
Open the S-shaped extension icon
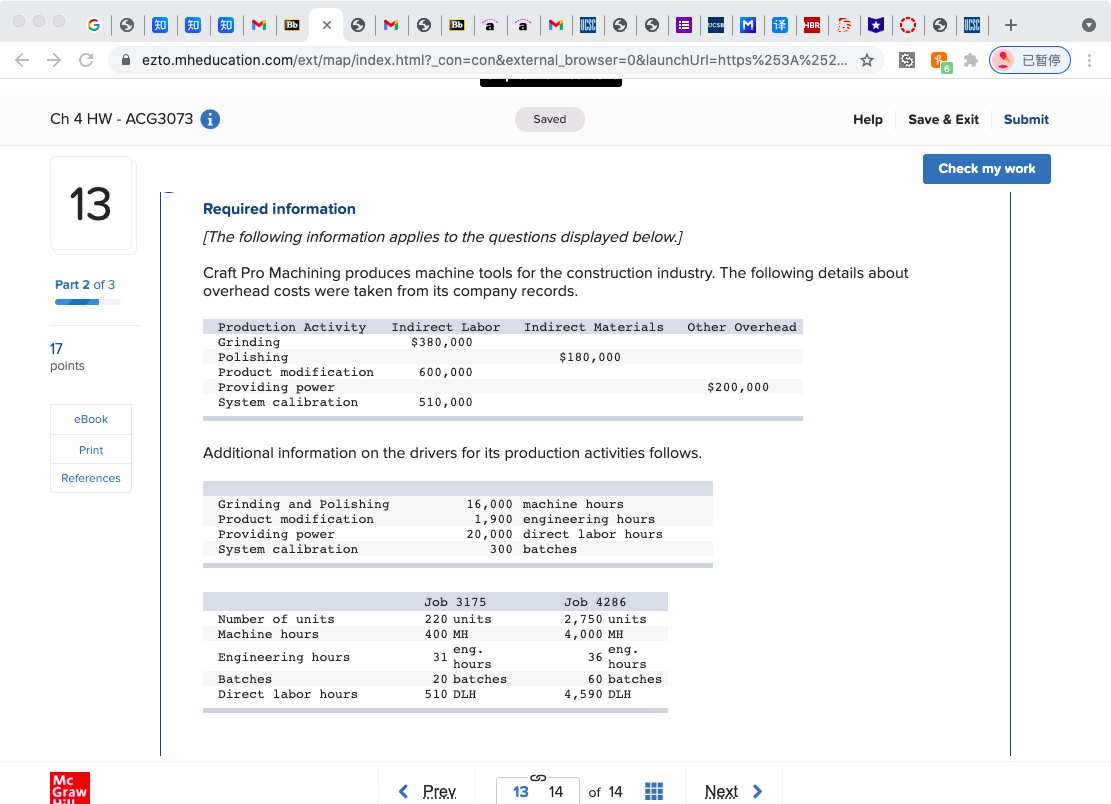907,60
